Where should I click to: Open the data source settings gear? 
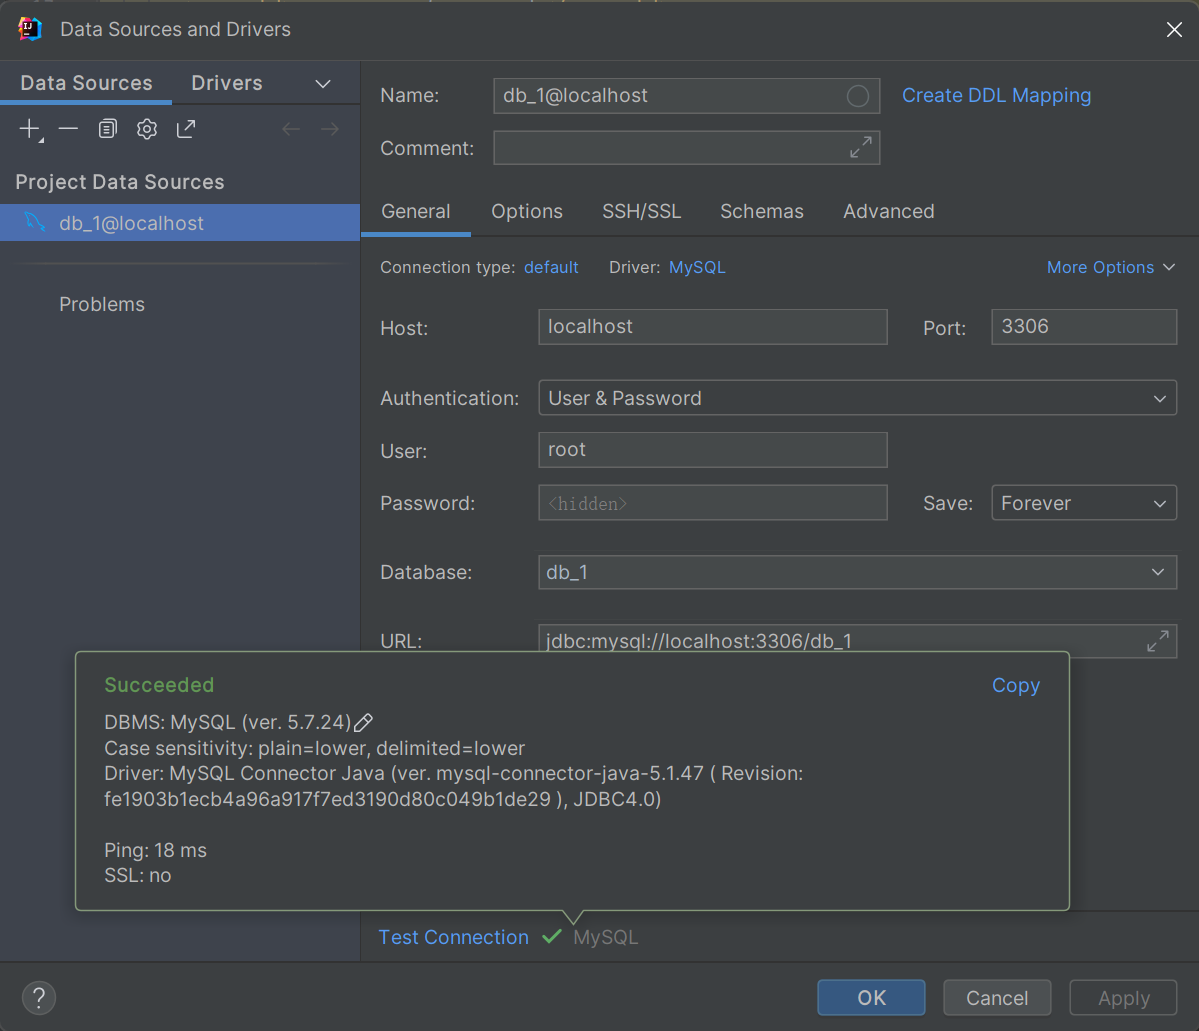[x=146, y=128]
